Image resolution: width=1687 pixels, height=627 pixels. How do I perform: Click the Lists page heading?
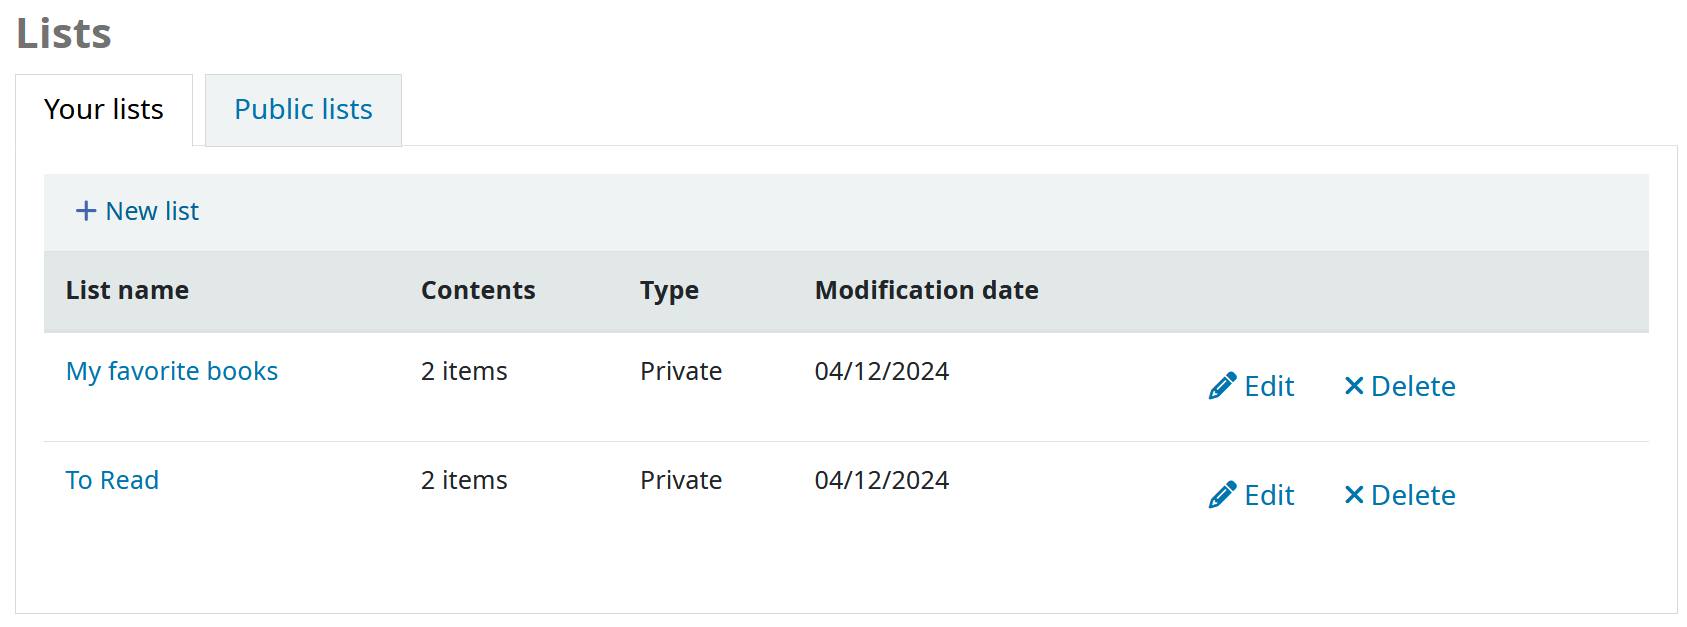(x=62, y=32)
